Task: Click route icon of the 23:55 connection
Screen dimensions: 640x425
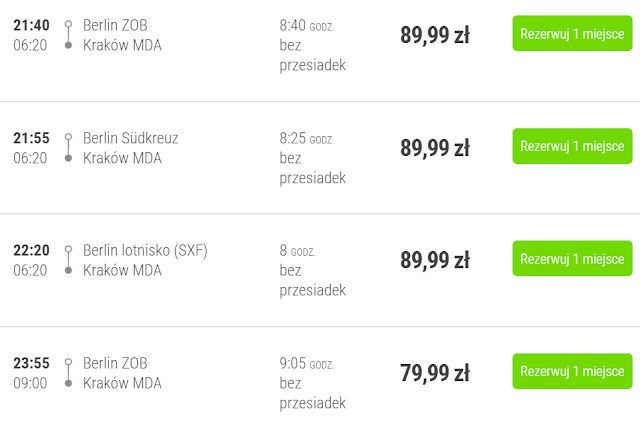Action: 67,372
